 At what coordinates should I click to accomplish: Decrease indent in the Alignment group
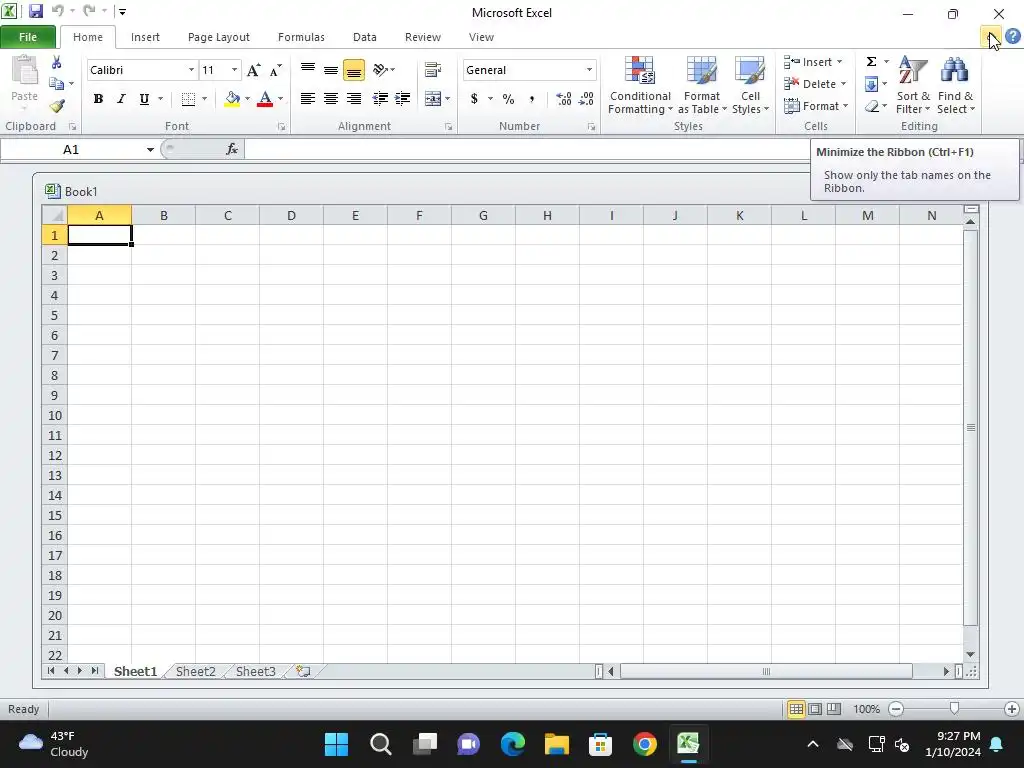coord(379,99)
